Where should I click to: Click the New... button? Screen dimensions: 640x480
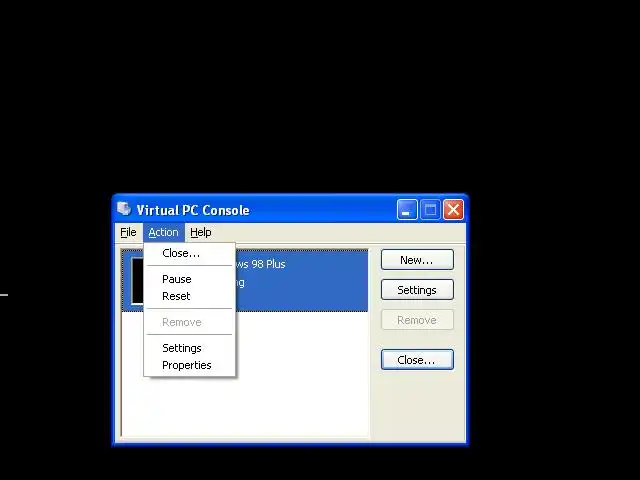[x=417, y=260]
